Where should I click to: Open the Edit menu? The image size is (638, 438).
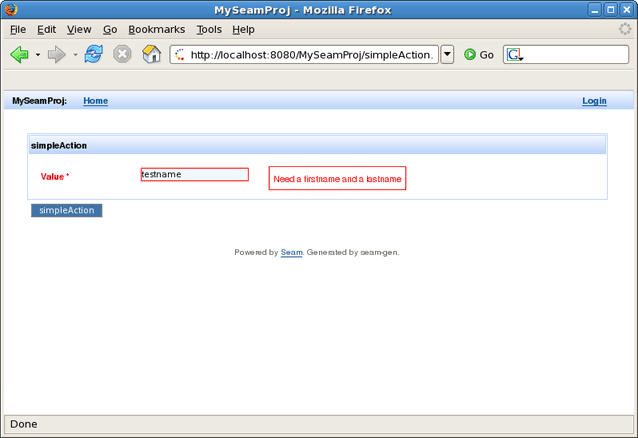46,30
